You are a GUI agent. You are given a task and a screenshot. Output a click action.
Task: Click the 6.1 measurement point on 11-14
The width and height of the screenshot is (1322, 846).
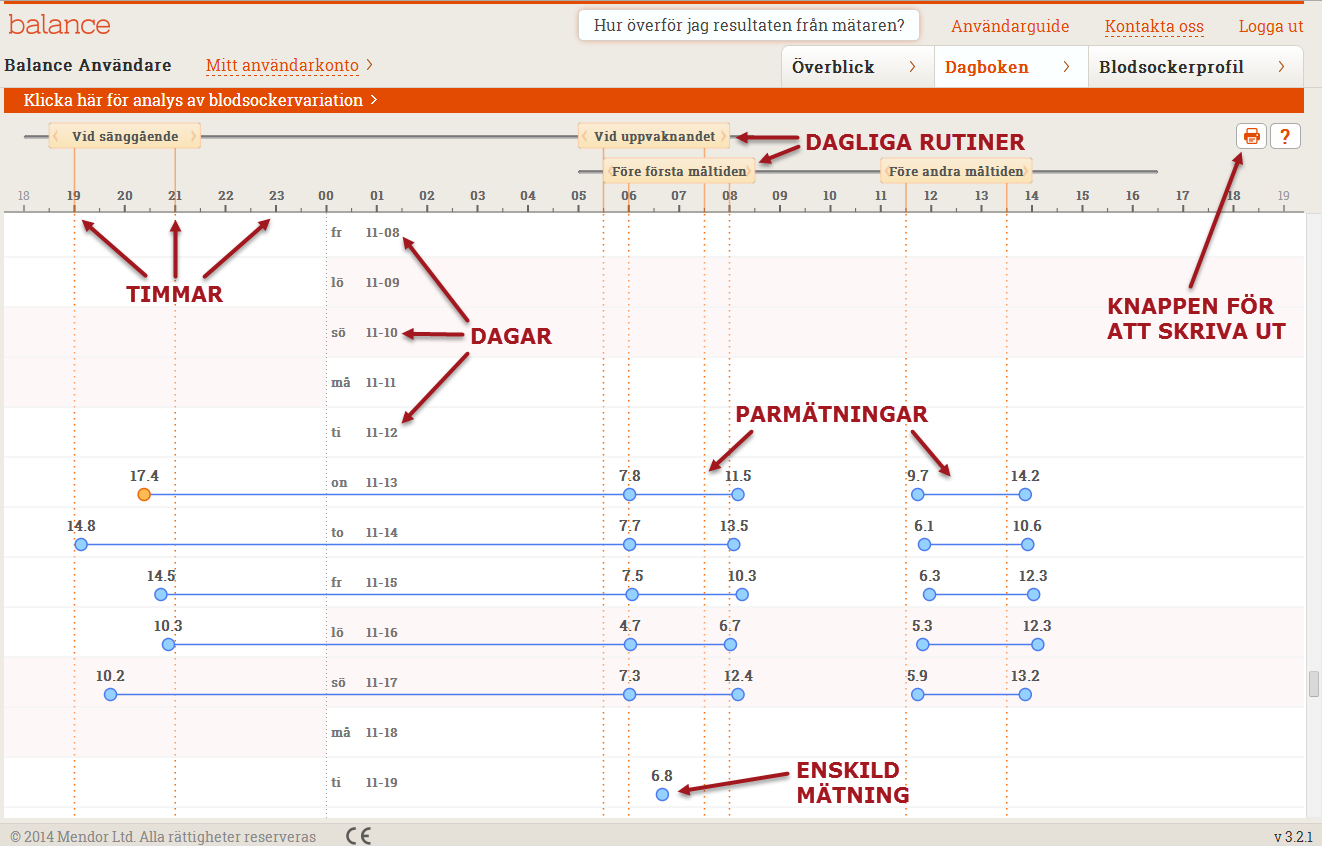[x=924, y=544]
